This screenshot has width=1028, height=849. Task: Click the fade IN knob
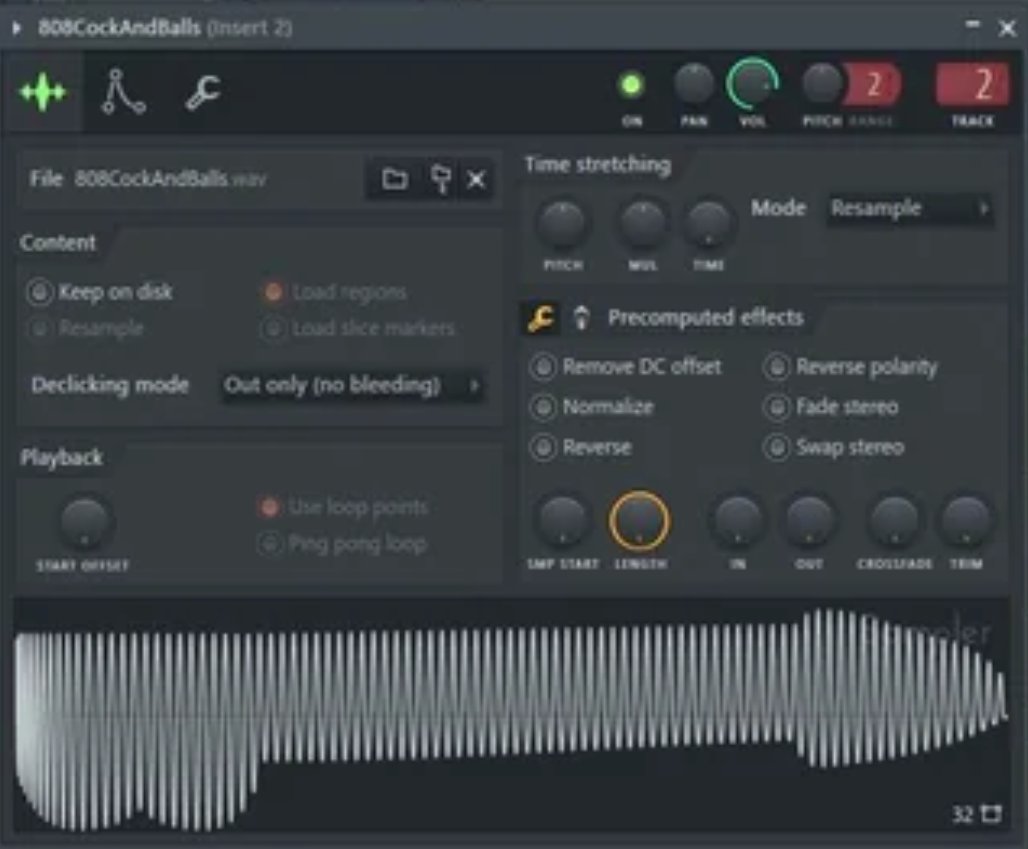click(x=738, y=521)
